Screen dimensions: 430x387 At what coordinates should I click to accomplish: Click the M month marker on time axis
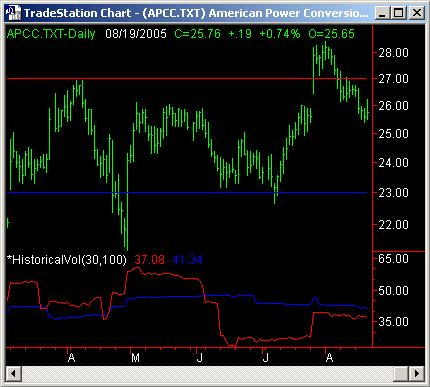135,358
